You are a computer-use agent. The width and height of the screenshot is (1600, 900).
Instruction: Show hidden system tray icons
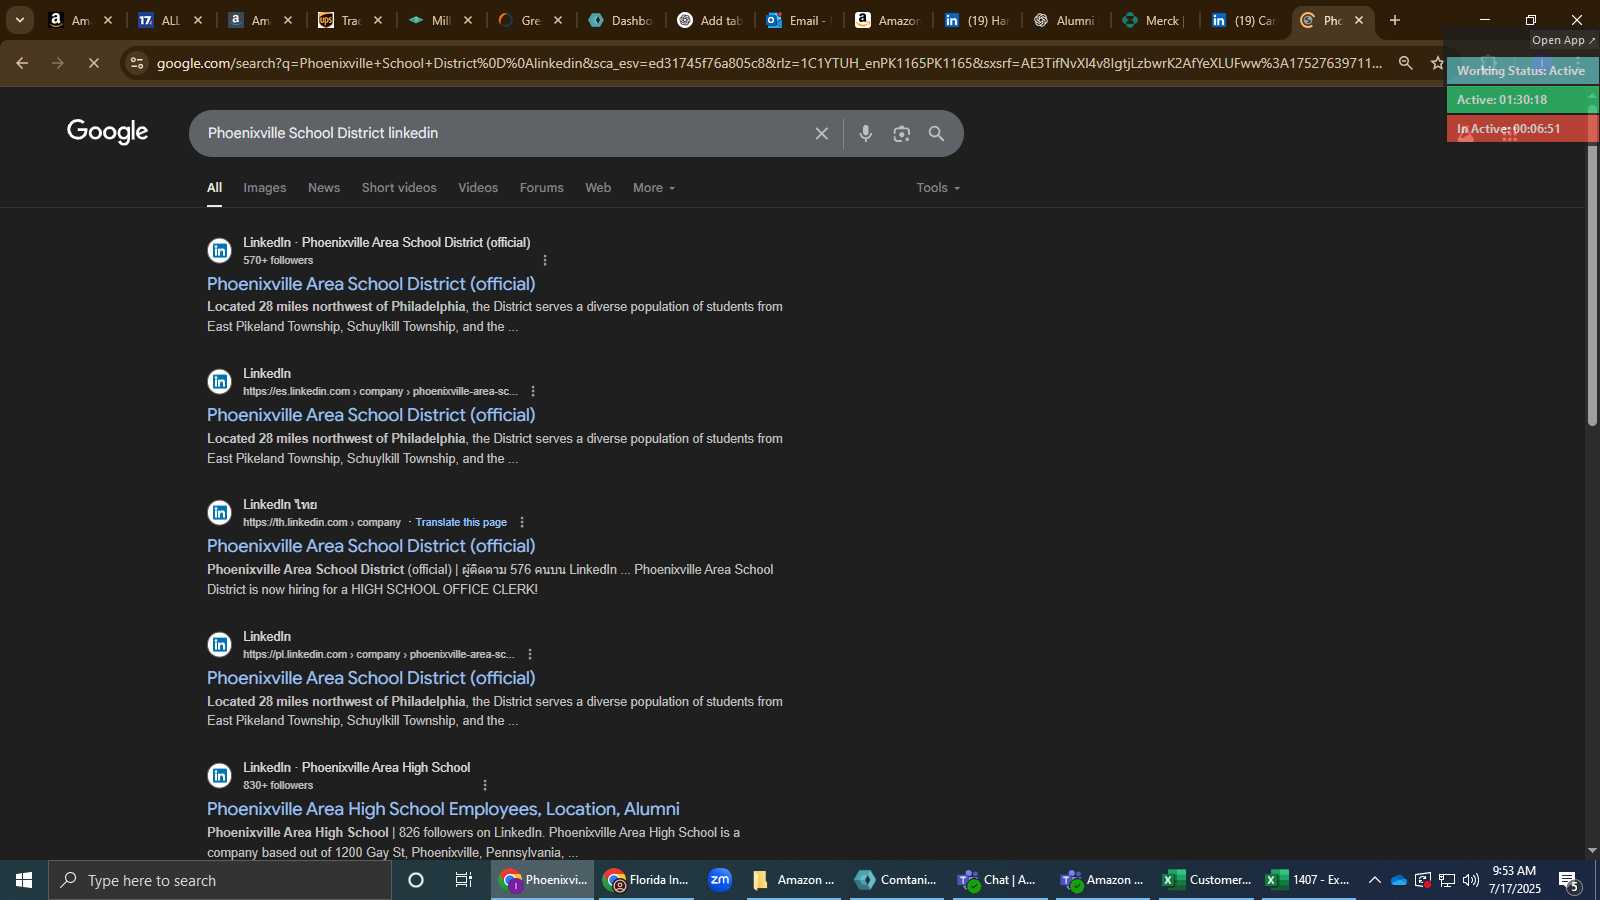coord(1375,880)
